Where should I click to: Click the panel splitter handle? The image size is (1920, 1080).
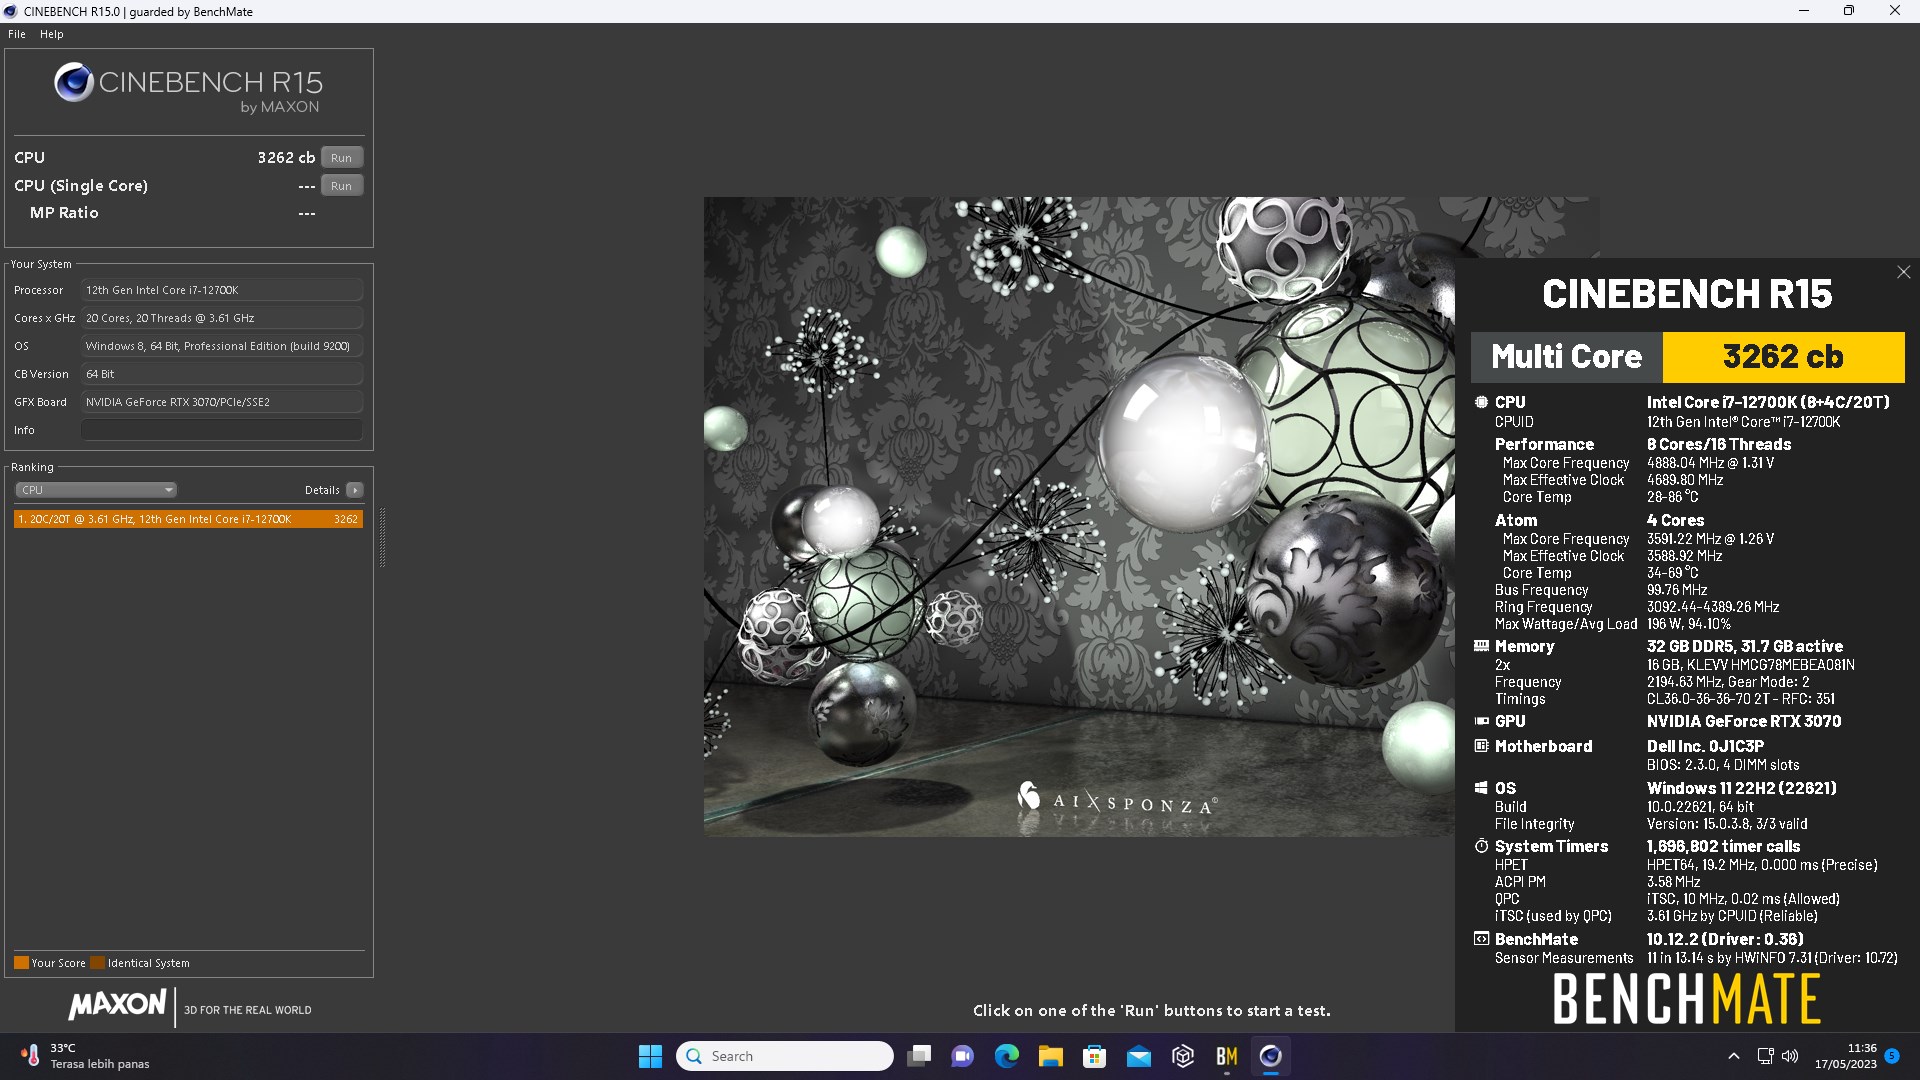pyautogui.click(x=382, y=538)
